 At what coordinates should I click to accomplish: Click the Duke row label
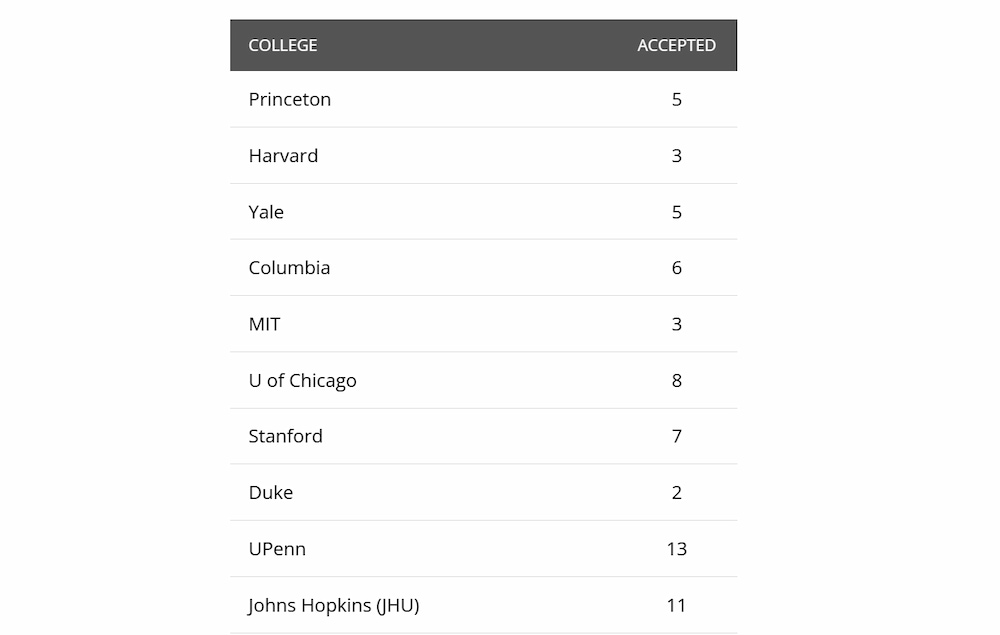pos(271,492)
